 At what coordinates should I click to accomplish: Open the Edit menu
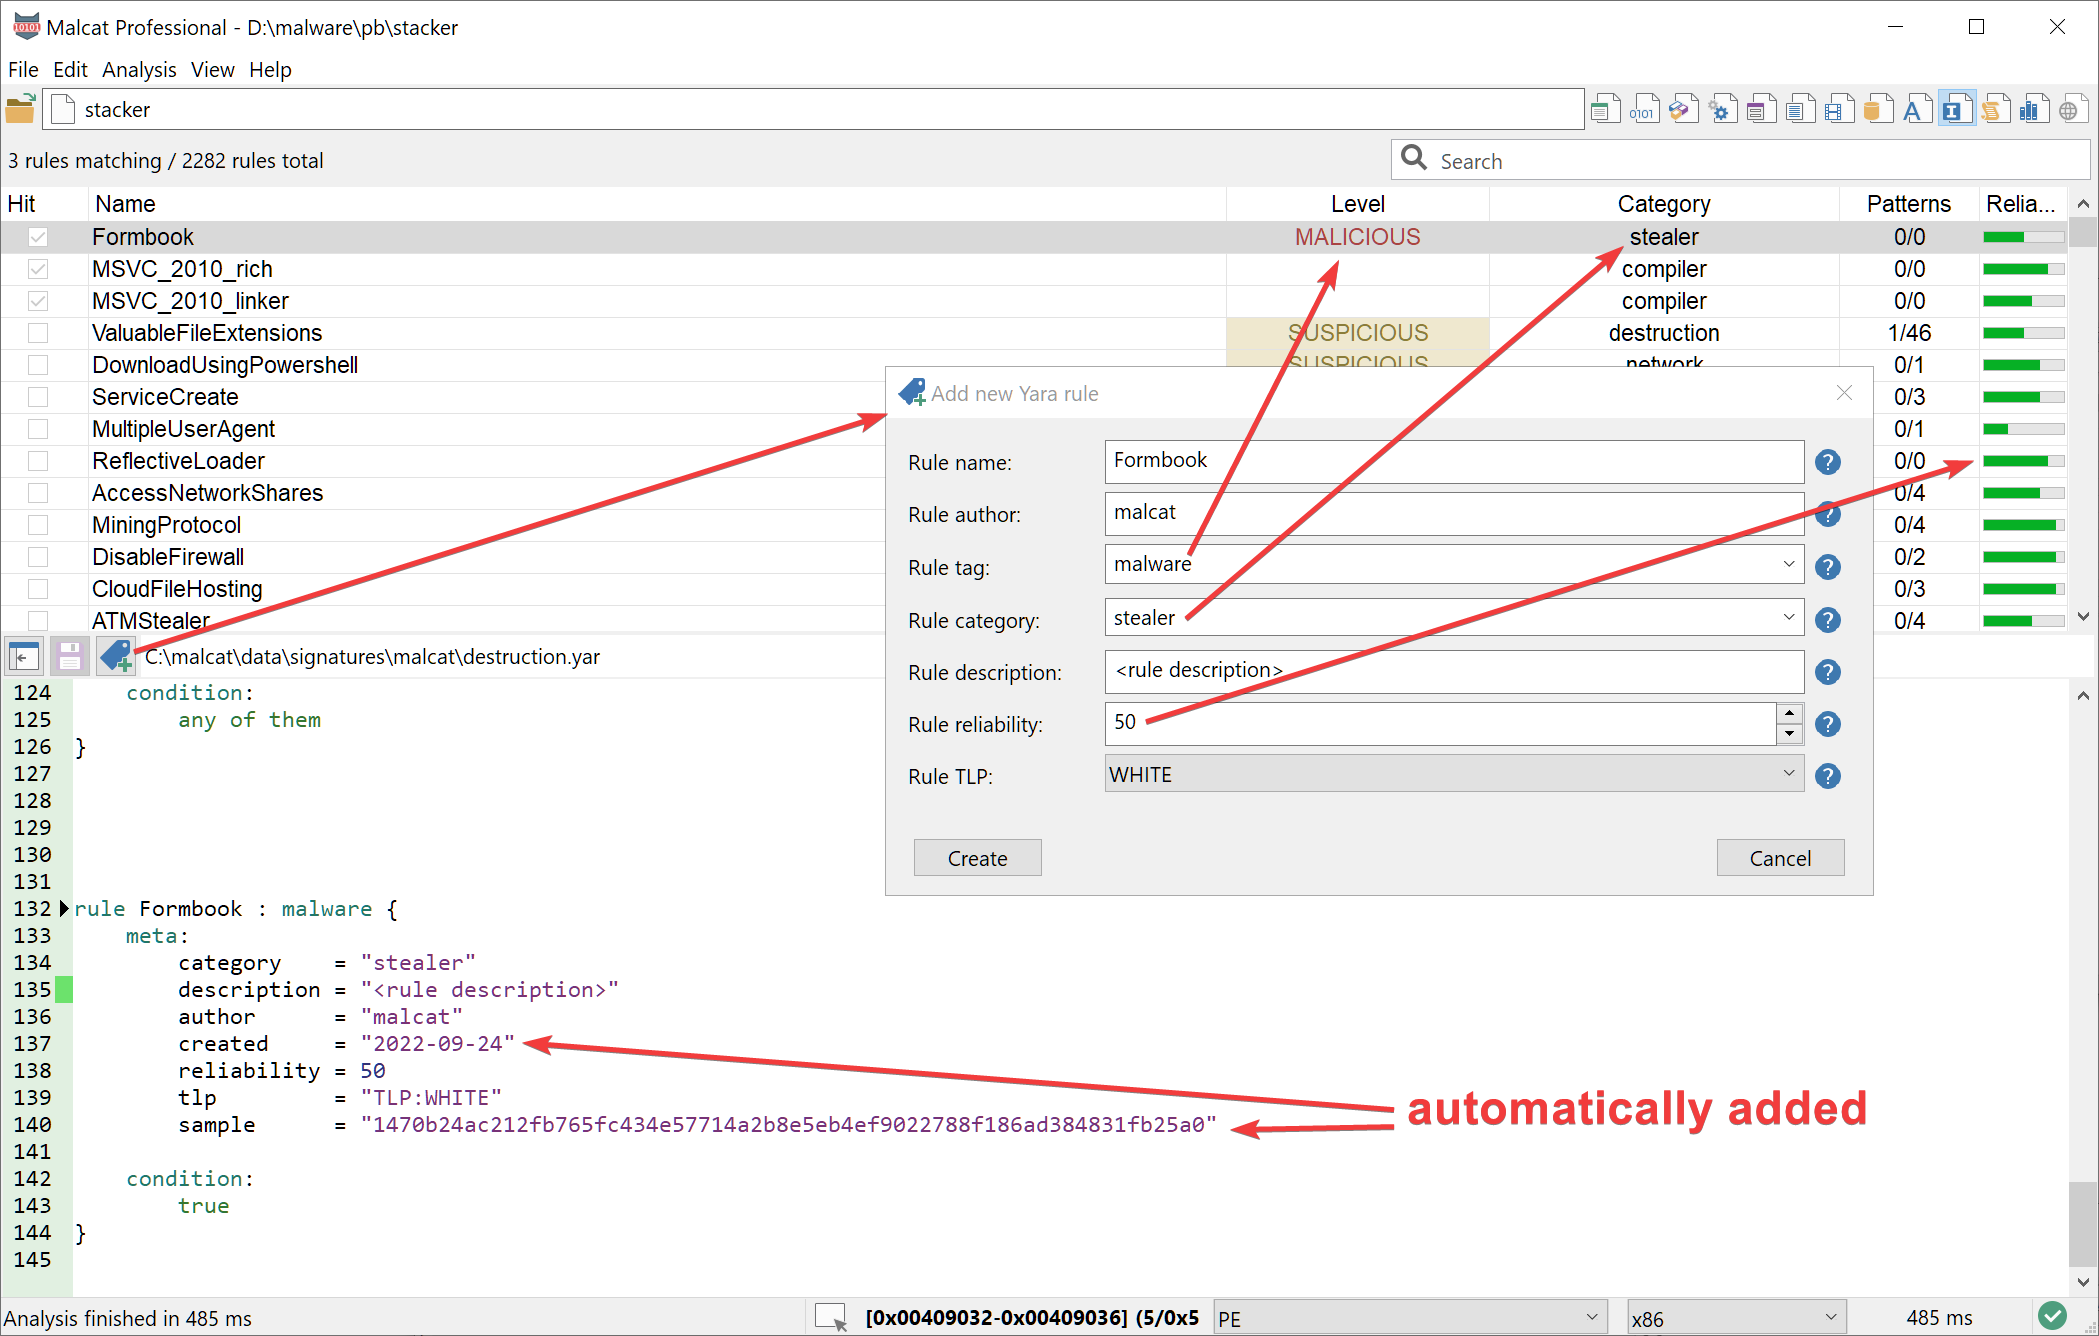click(70, 69)
